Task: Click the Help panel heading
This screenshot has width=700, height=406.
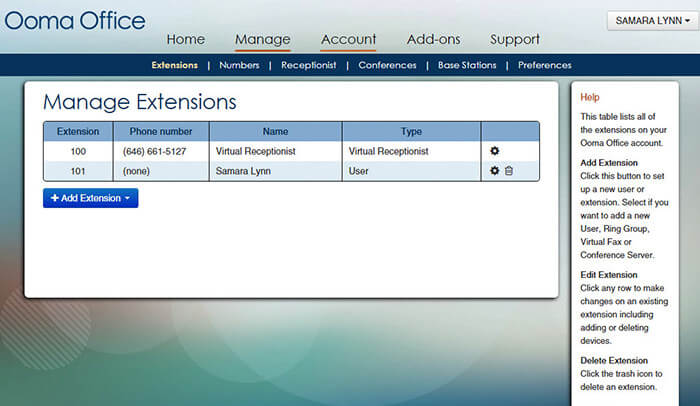Action: (590, 97)
